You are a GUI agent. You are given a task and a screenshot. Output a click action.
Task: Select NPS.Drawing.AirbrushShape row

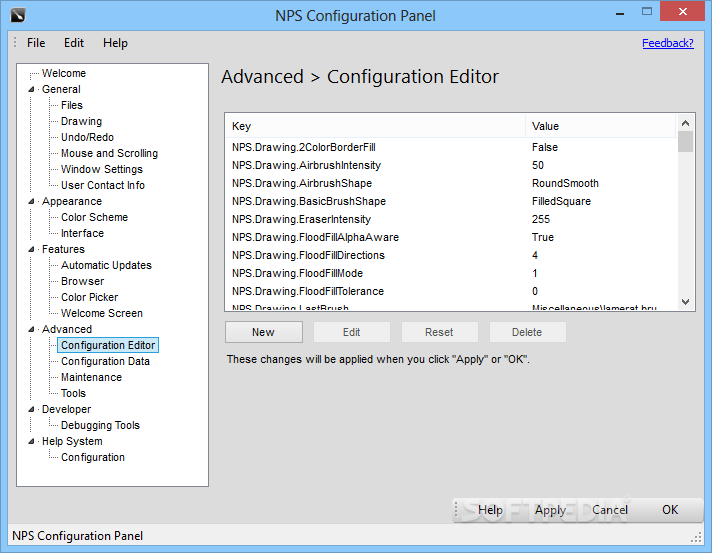301,183
